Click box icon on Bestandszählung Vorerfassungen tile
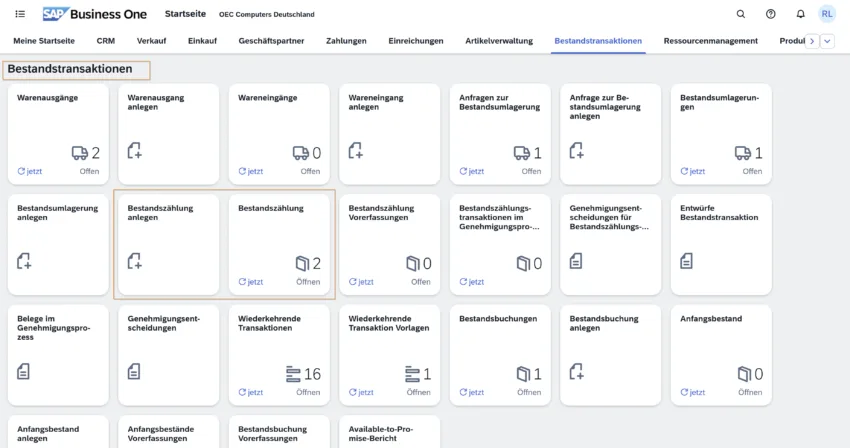Image resolution: width=850 pixels, height=448 pixels. point(413,264)
